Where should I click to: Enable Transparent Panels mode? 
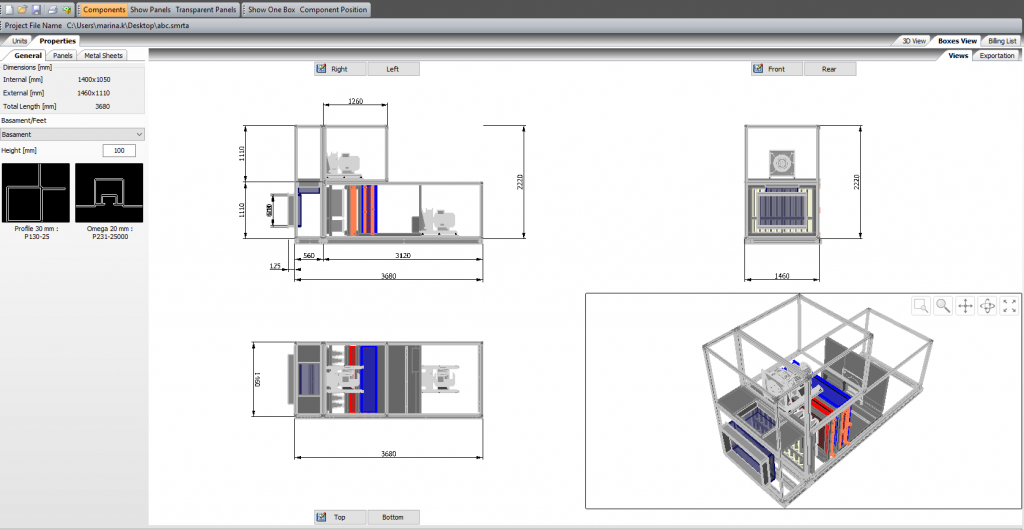207,9
